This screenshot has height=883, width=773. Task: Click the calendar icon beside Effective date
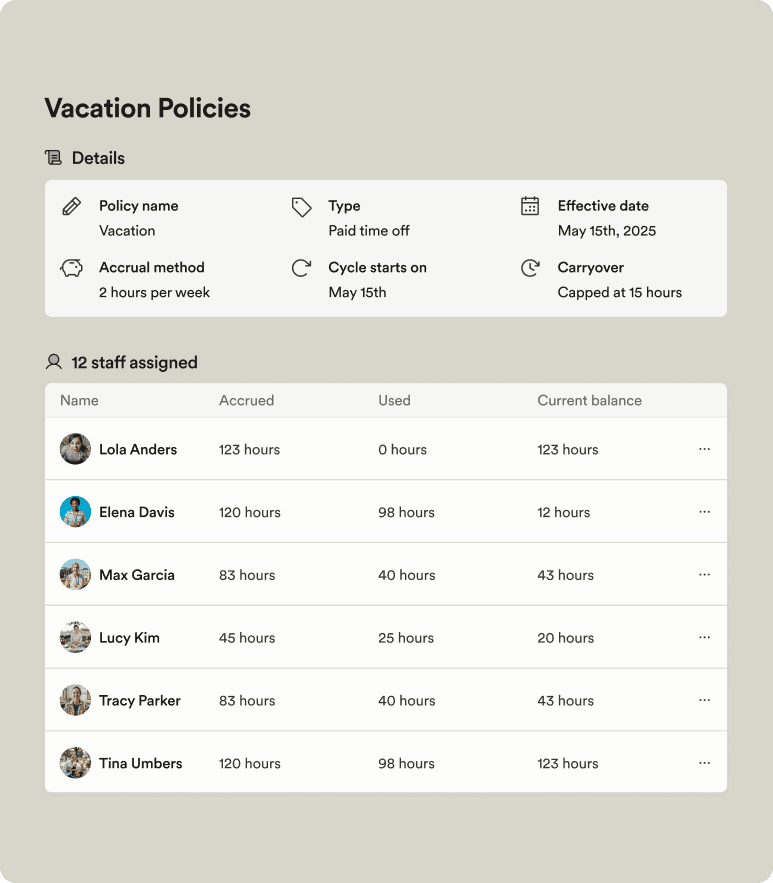pyautogui.click(x=530, y=205)
